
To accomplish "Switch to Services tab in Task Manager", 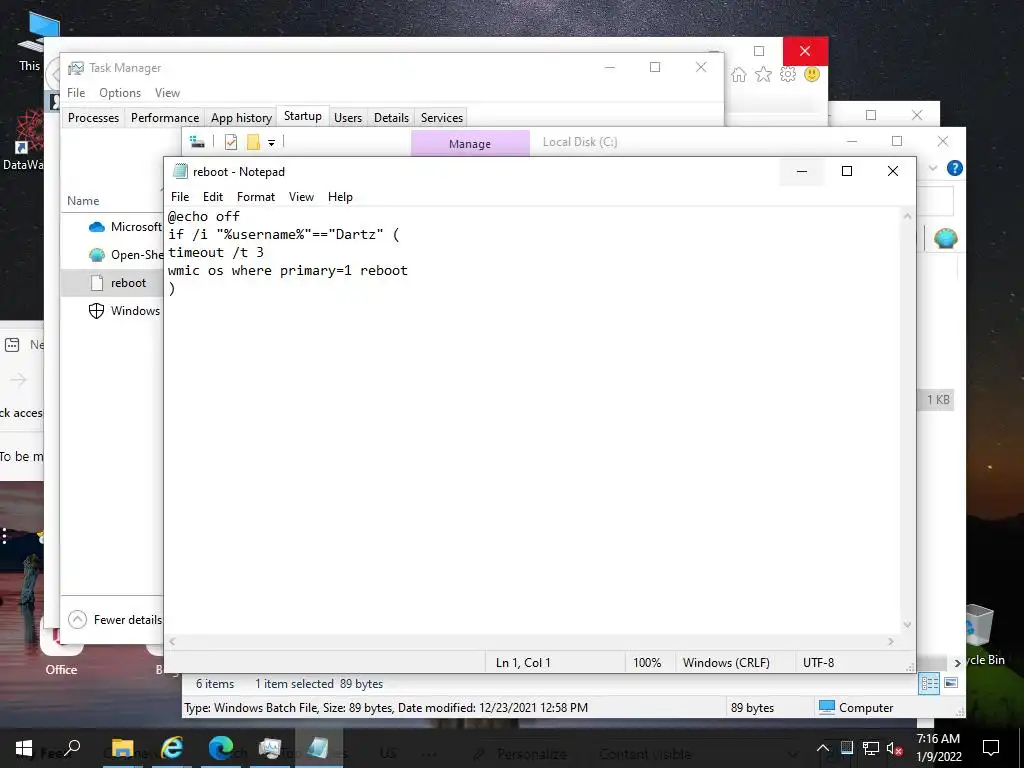I will (x=441, y=118).
